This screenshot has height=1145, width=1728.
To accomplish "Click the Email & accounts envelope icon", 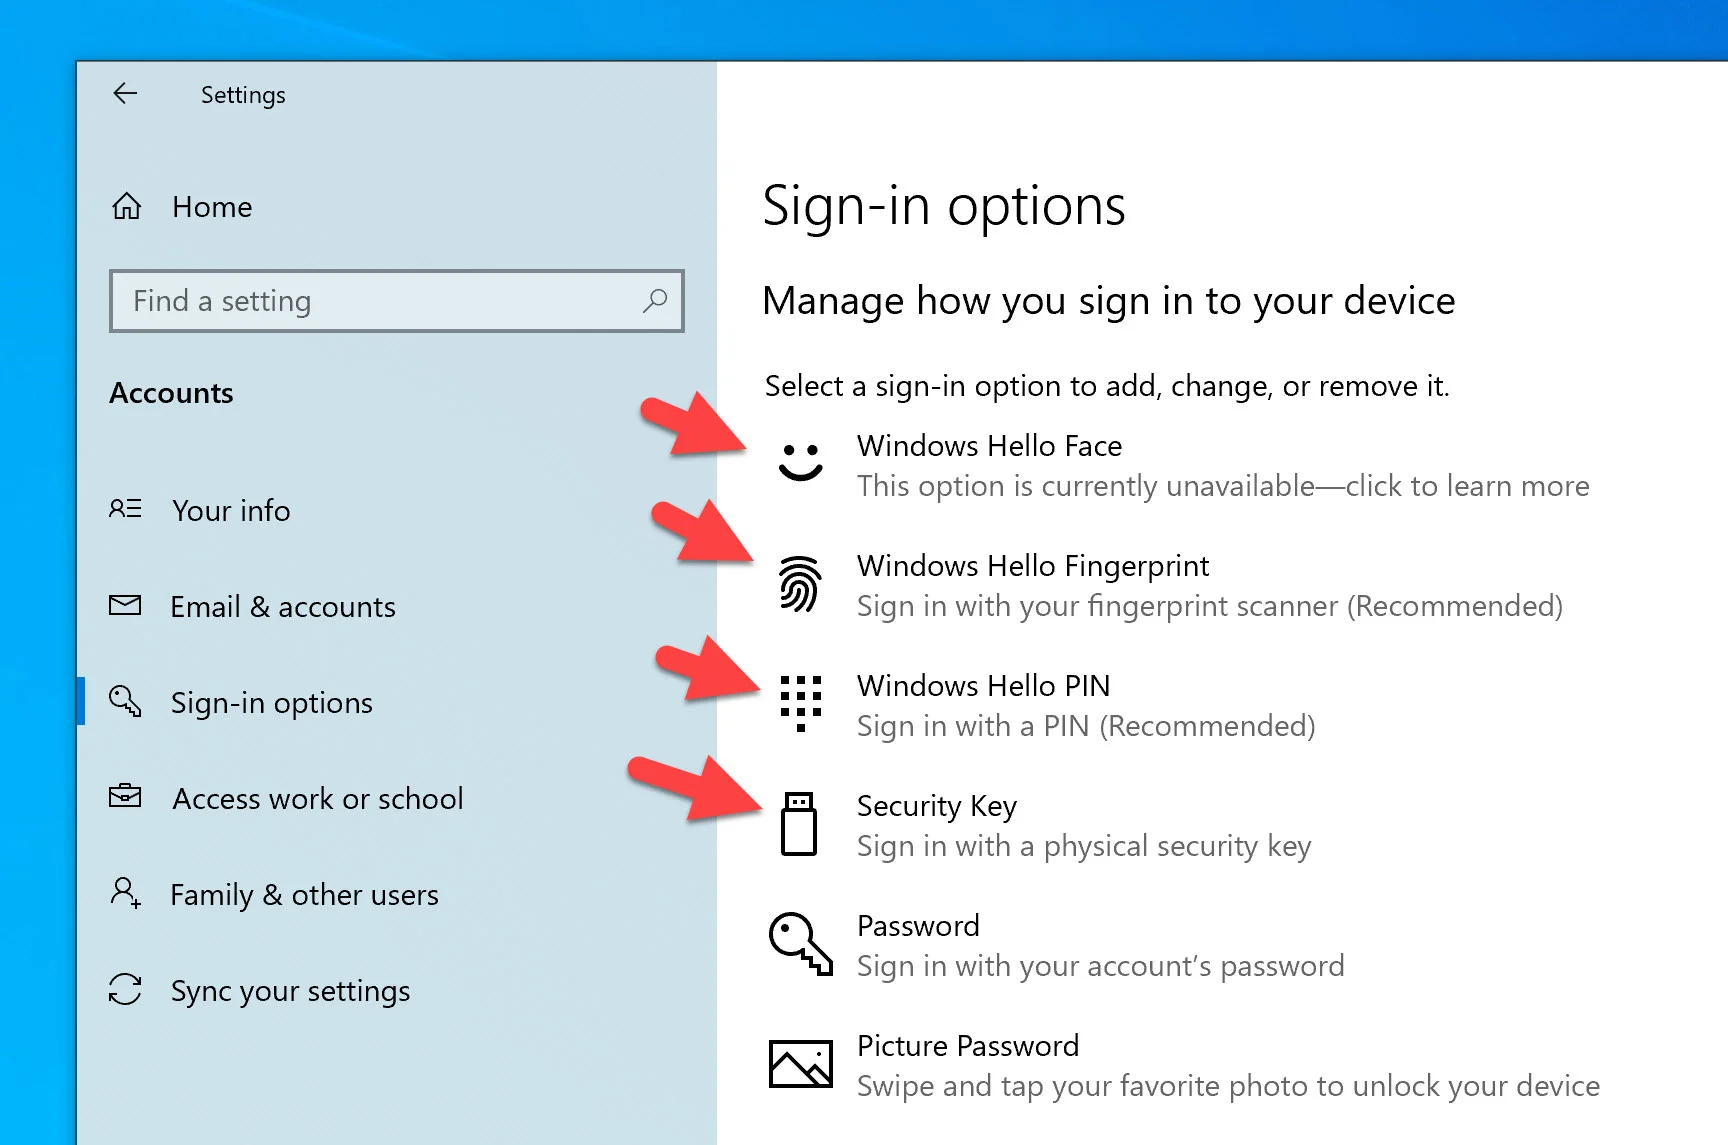I will point(125,605).
